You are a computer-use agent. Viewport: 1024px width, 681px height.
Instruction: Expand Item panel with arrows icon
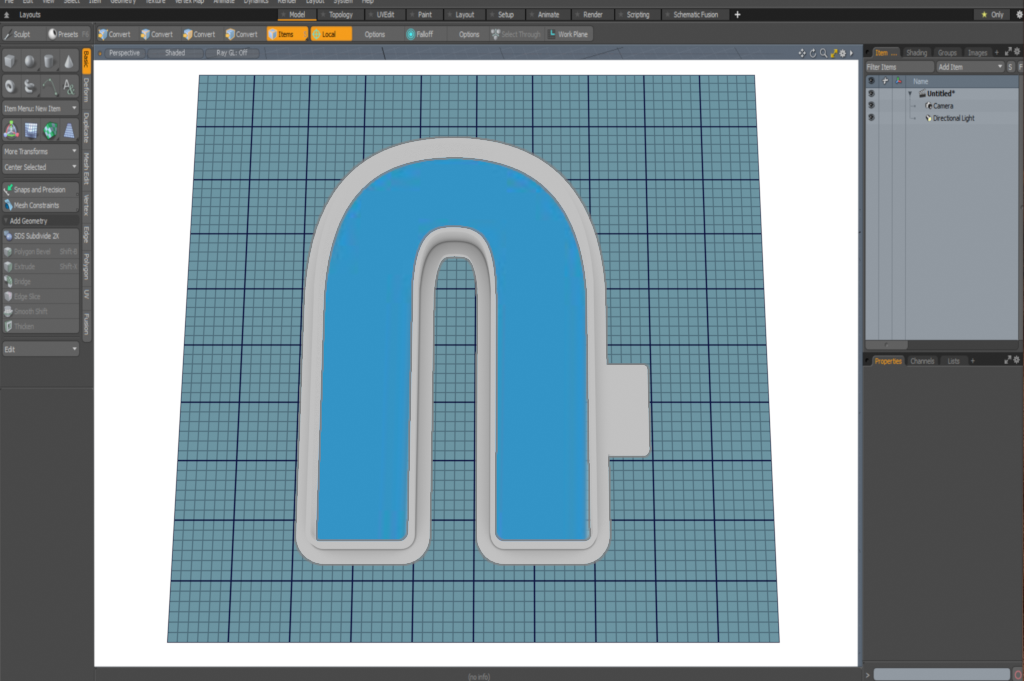coord(1008,52)
